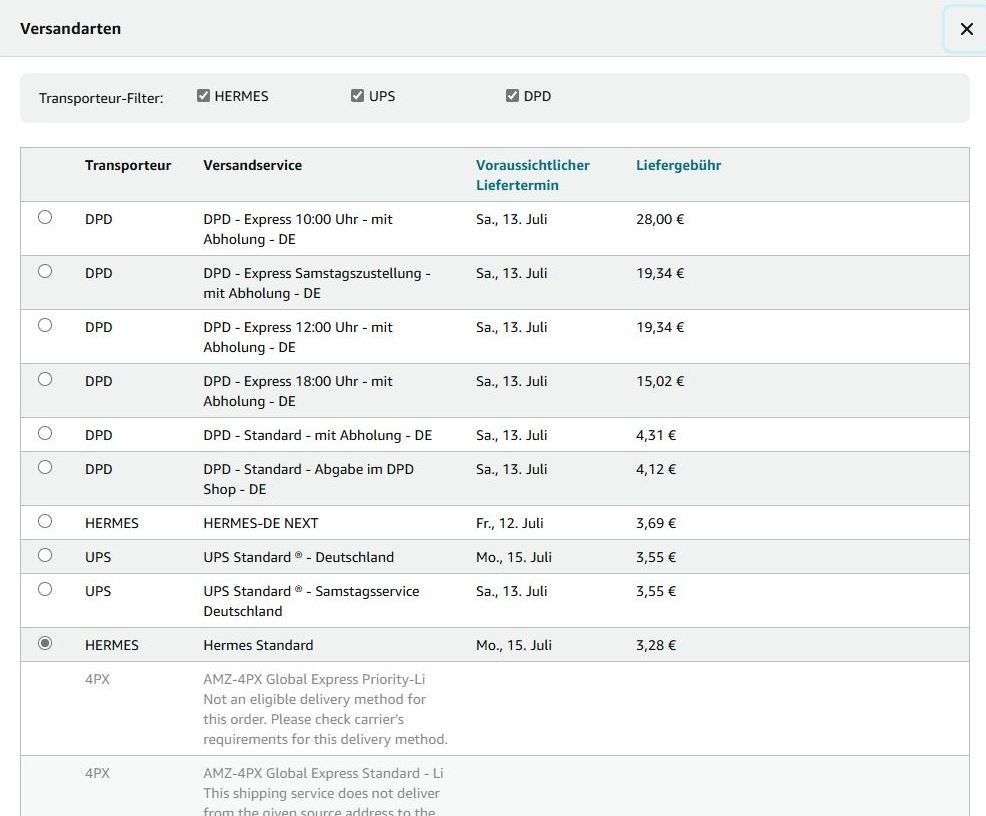The height and width of the screenshot is (816, 986).
Task: Select UPS Standard Samstagsservice radio button
Action: coord(45,589)
